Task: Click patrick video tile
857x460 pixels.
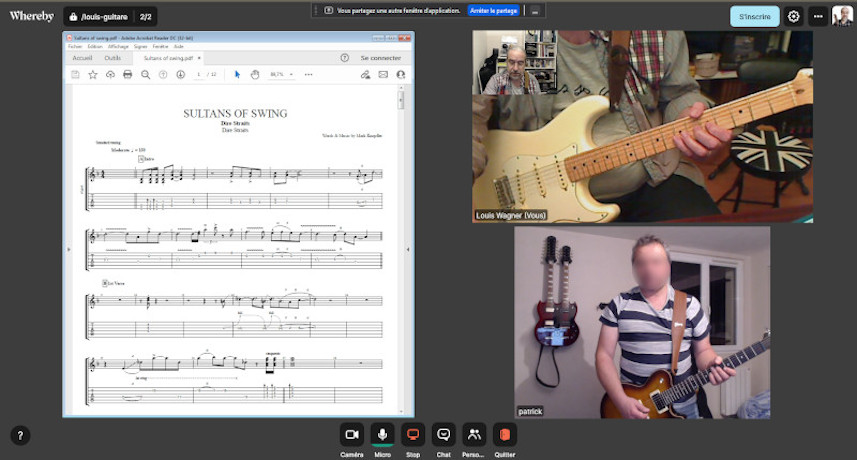Action: coord(642,322)
